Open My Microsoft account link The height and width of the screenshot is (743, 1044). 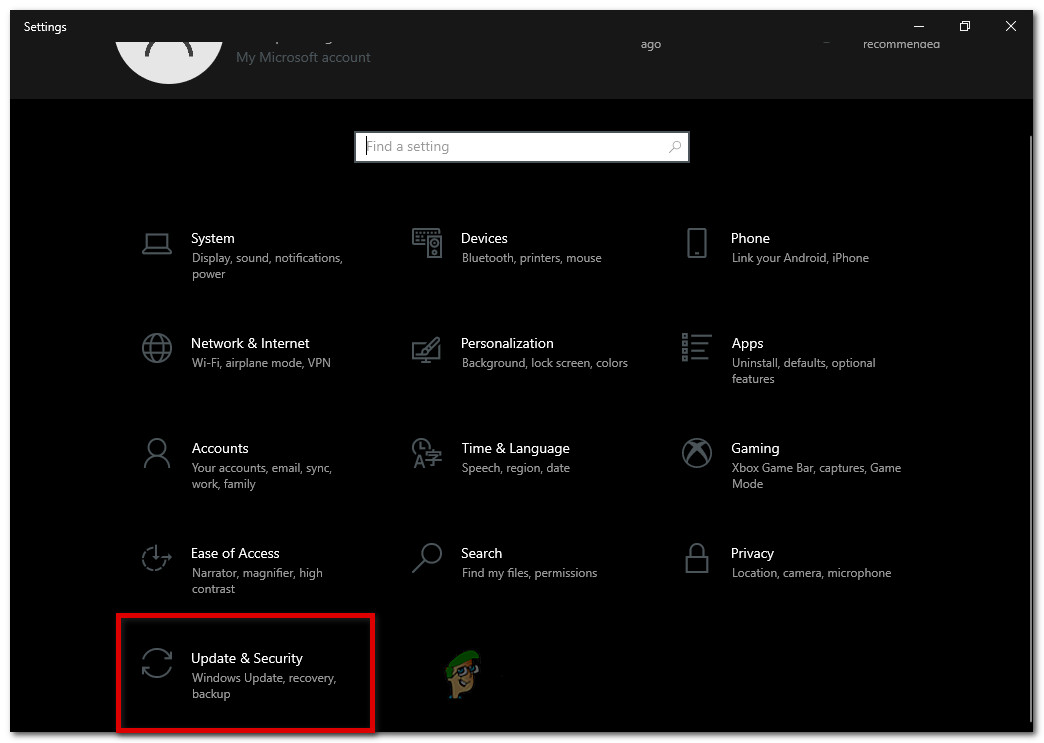[x=303, y=57]
